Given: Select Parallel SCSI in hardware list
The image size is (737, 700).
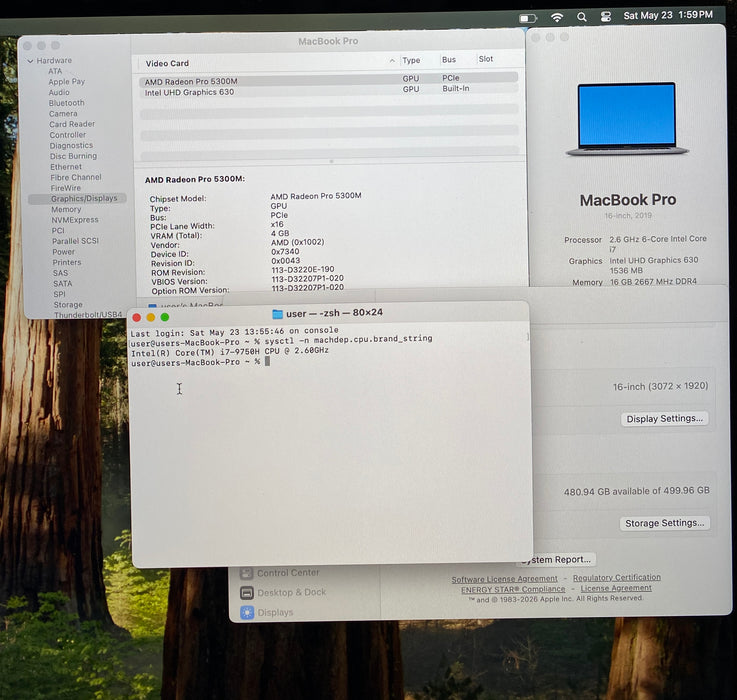Looking at the screenshot, I should [75, 241].
